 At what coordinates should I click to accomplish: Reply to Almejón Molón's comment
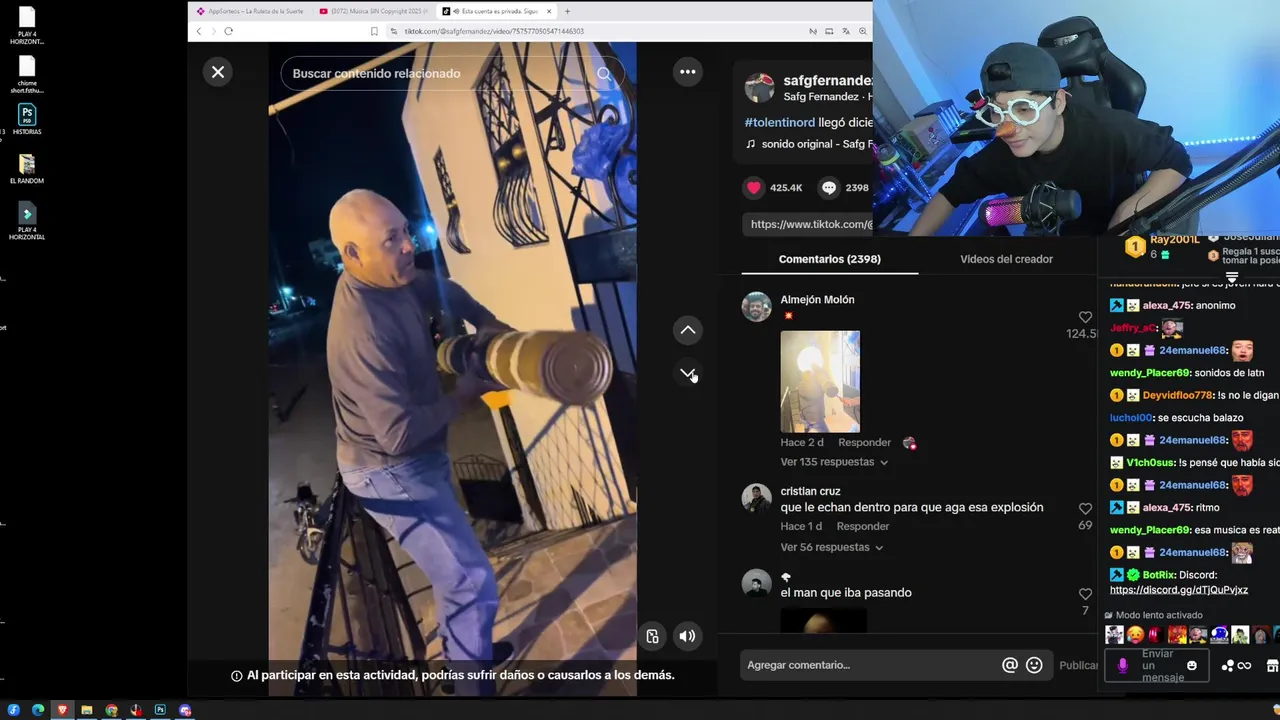coord(864,442)
